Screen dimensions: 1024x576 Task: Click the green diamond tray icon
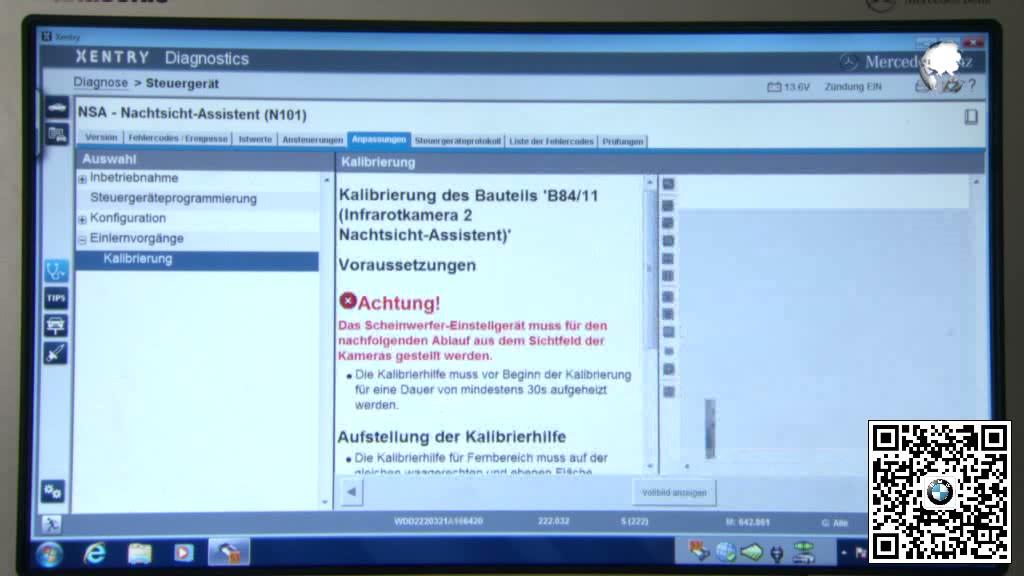[751, 553]
